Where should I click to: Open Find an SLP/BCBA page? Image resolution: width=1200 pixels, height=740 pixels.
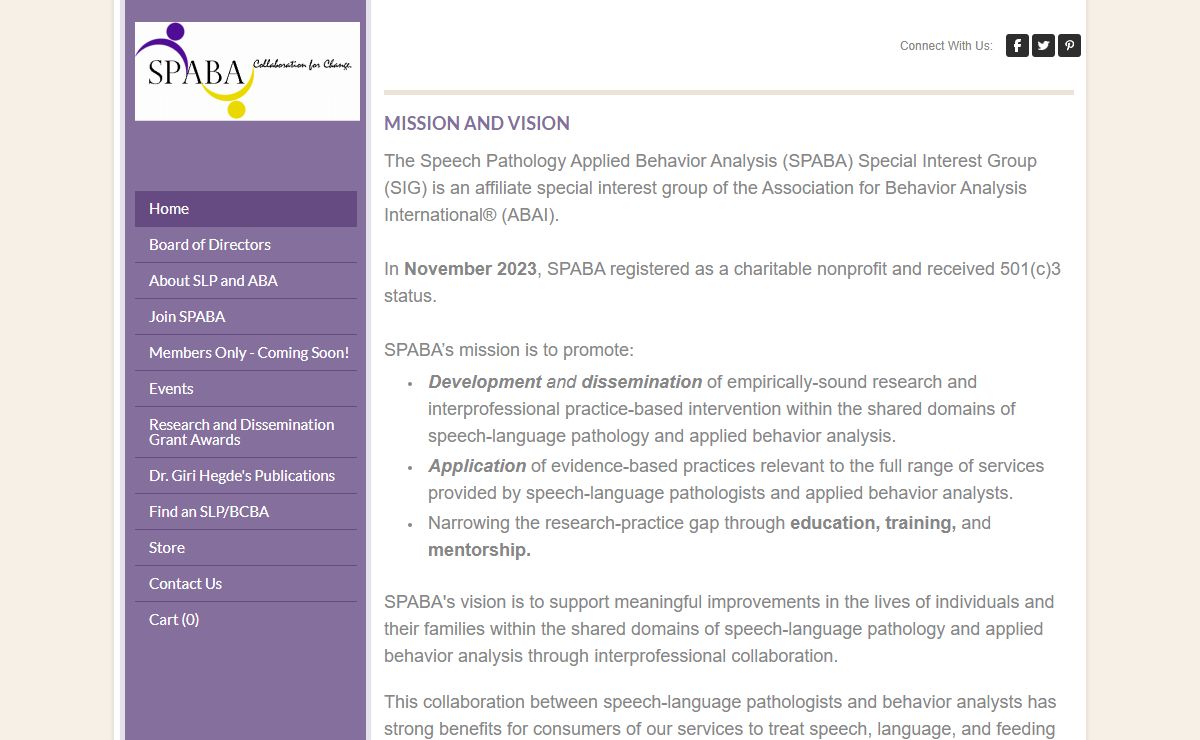pyautogui.click(x=246, y=512)
